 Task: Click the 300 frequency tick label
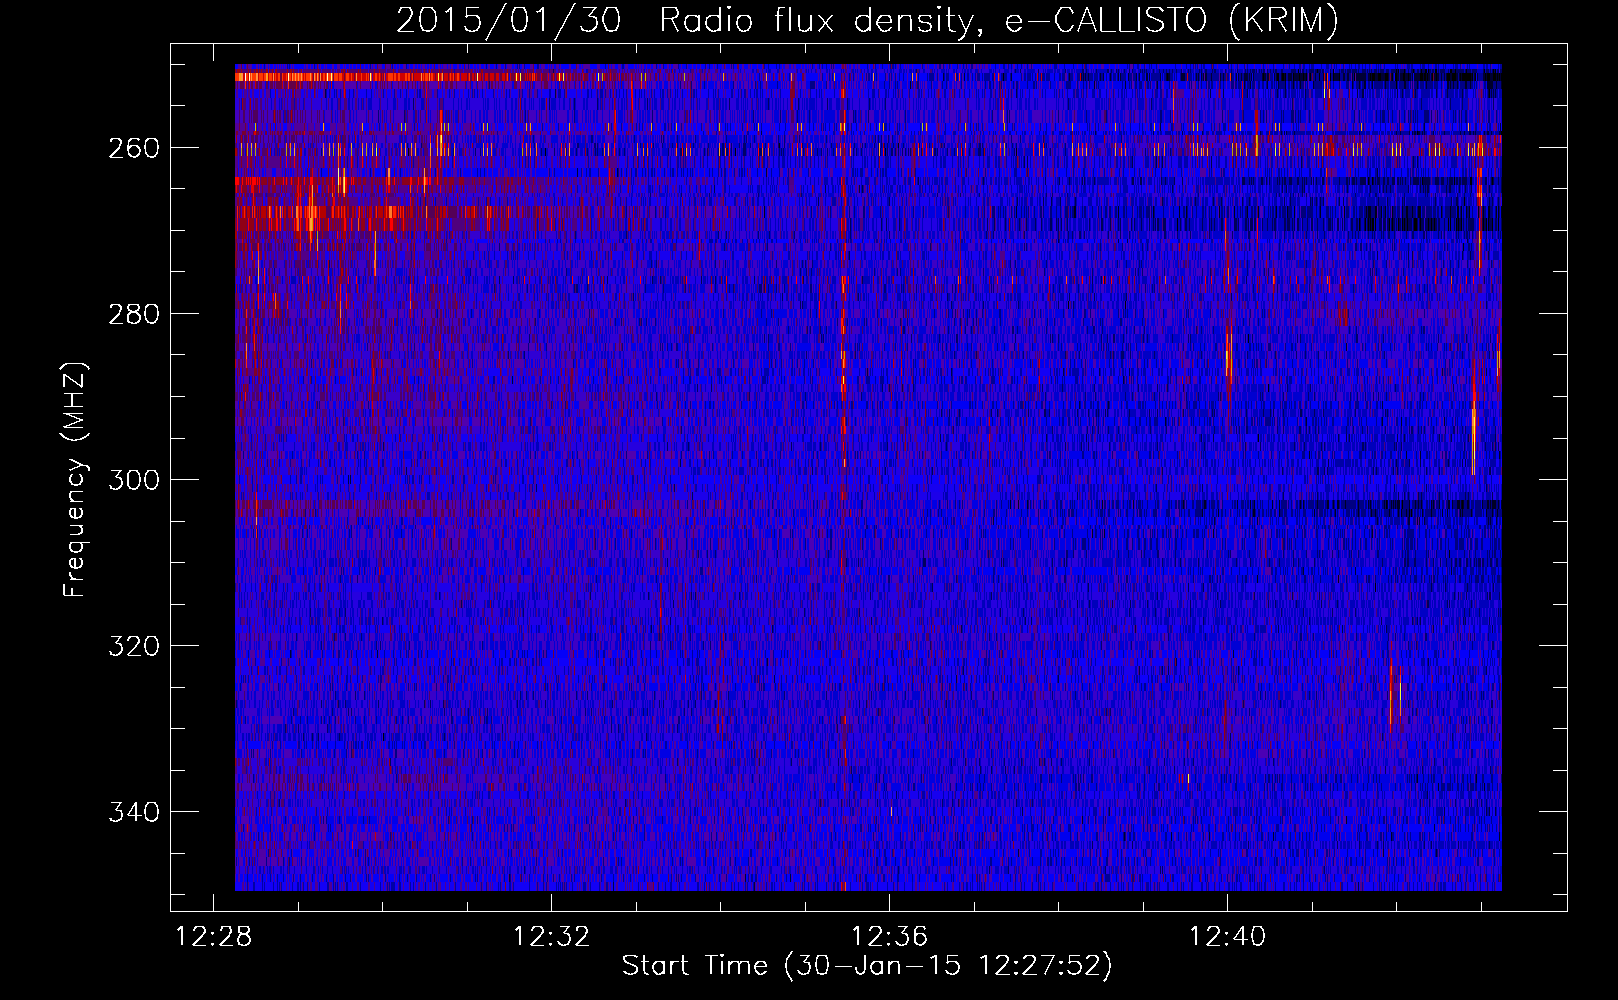coord(133,480)
